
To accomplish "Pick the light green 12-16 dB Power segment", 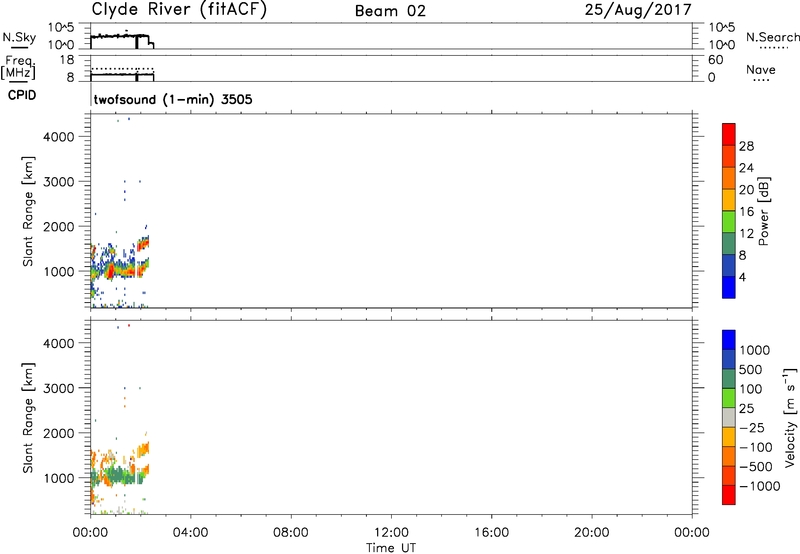I will 729,221.
